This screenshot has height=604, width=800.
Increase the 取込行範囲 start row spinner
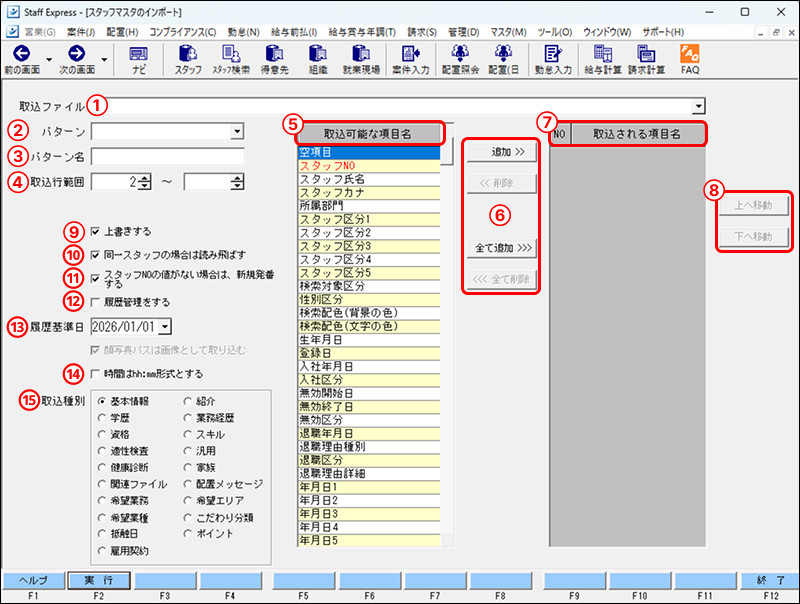tap(145, 178)
